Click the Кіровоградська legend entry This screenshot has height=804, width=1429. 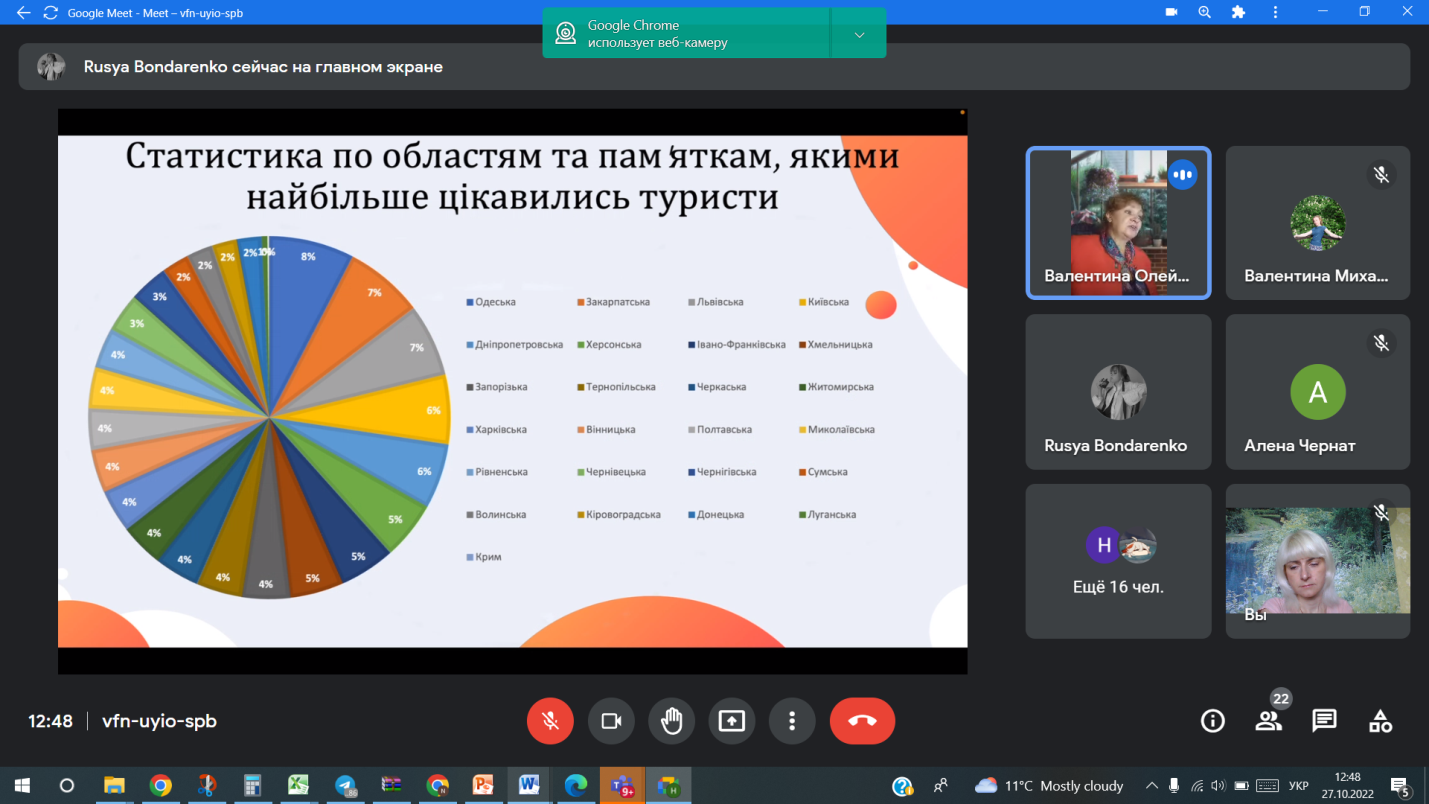coord(619,514)
